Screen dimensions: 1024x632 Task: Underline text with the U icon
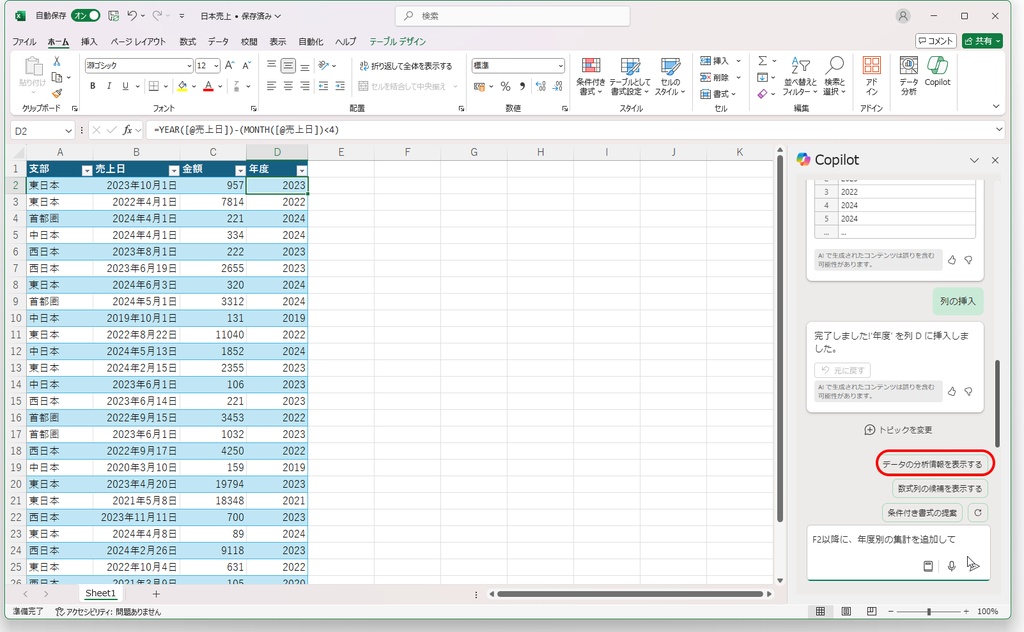(x=125, y=86)
